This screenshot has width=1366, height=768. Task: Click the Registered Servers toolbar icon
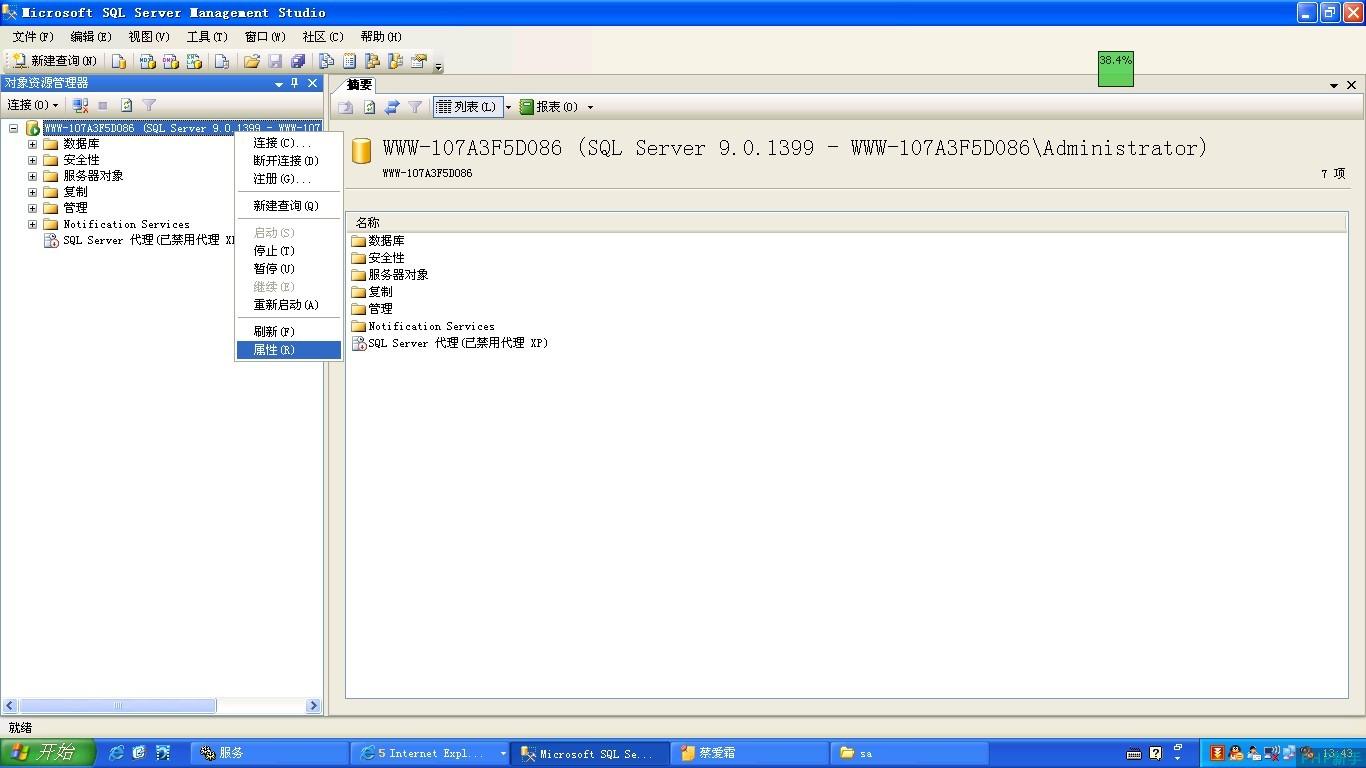coord(326,61)
